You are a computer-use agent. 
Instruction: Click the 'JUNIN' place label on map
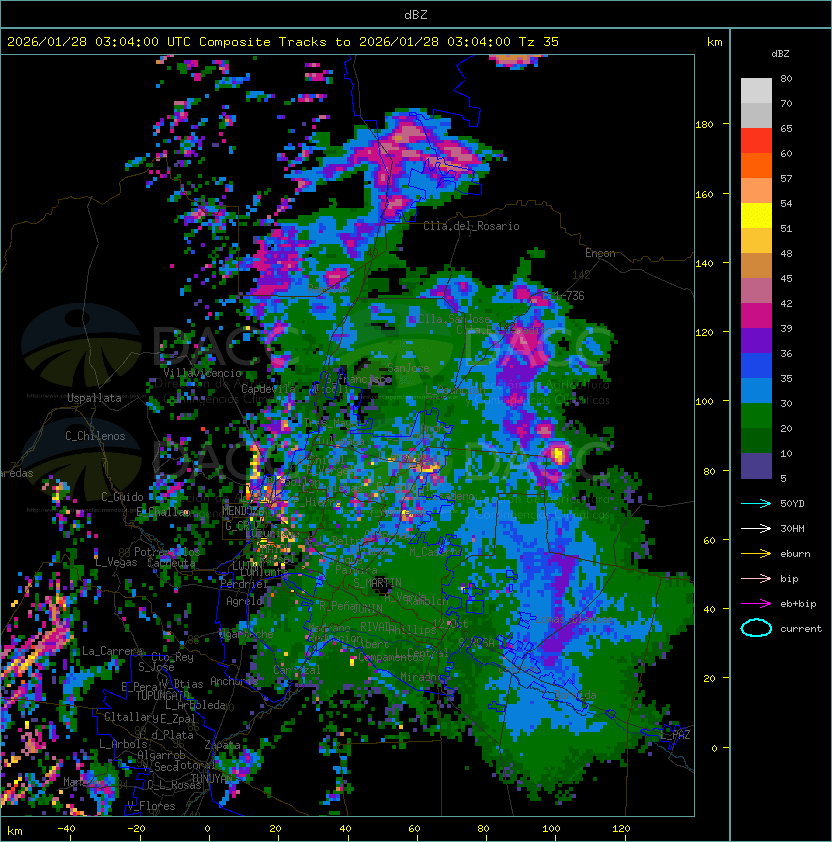367,608
